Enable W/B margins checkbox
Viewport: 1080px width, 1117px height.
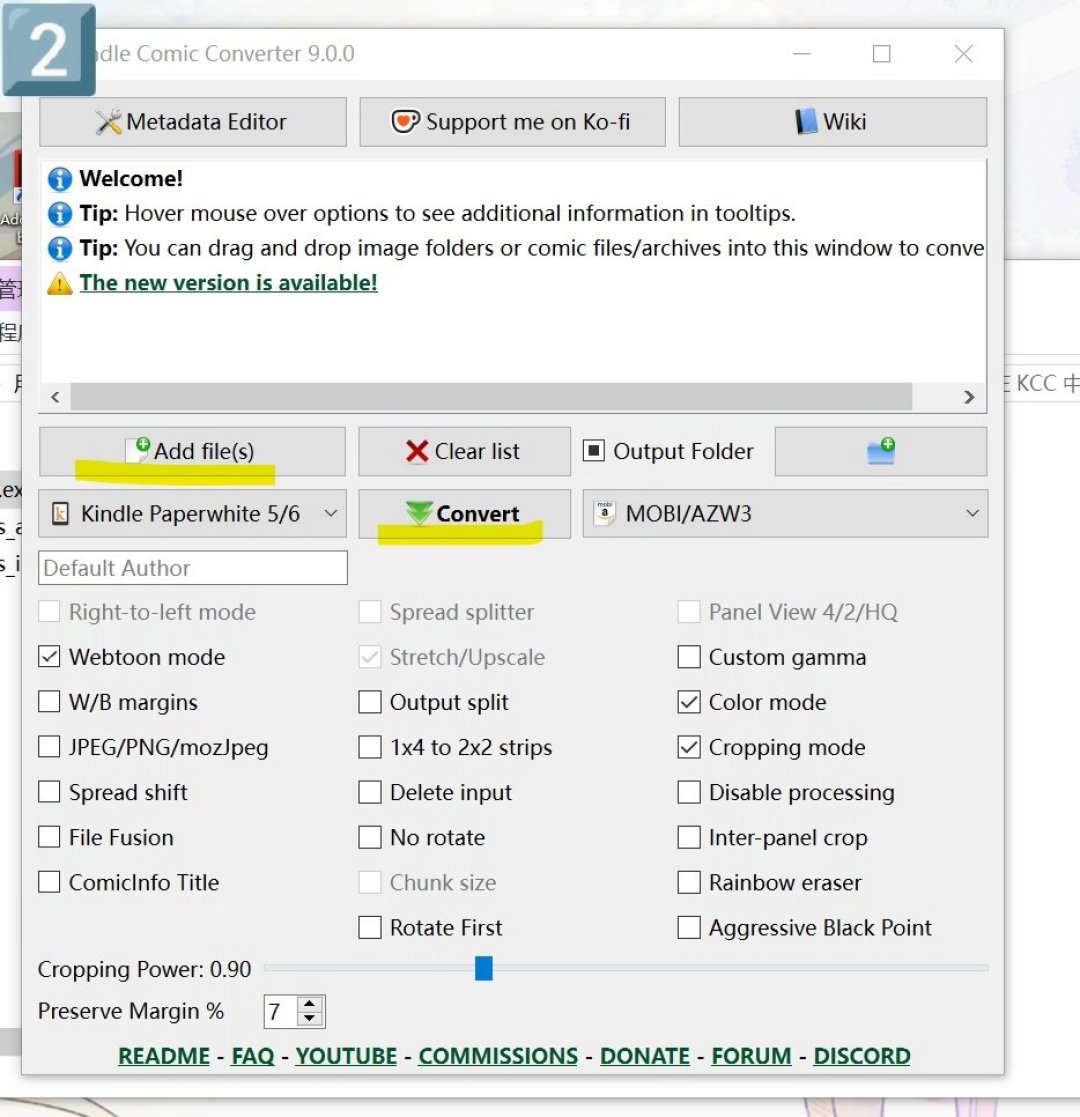click(x=49, y=702)
